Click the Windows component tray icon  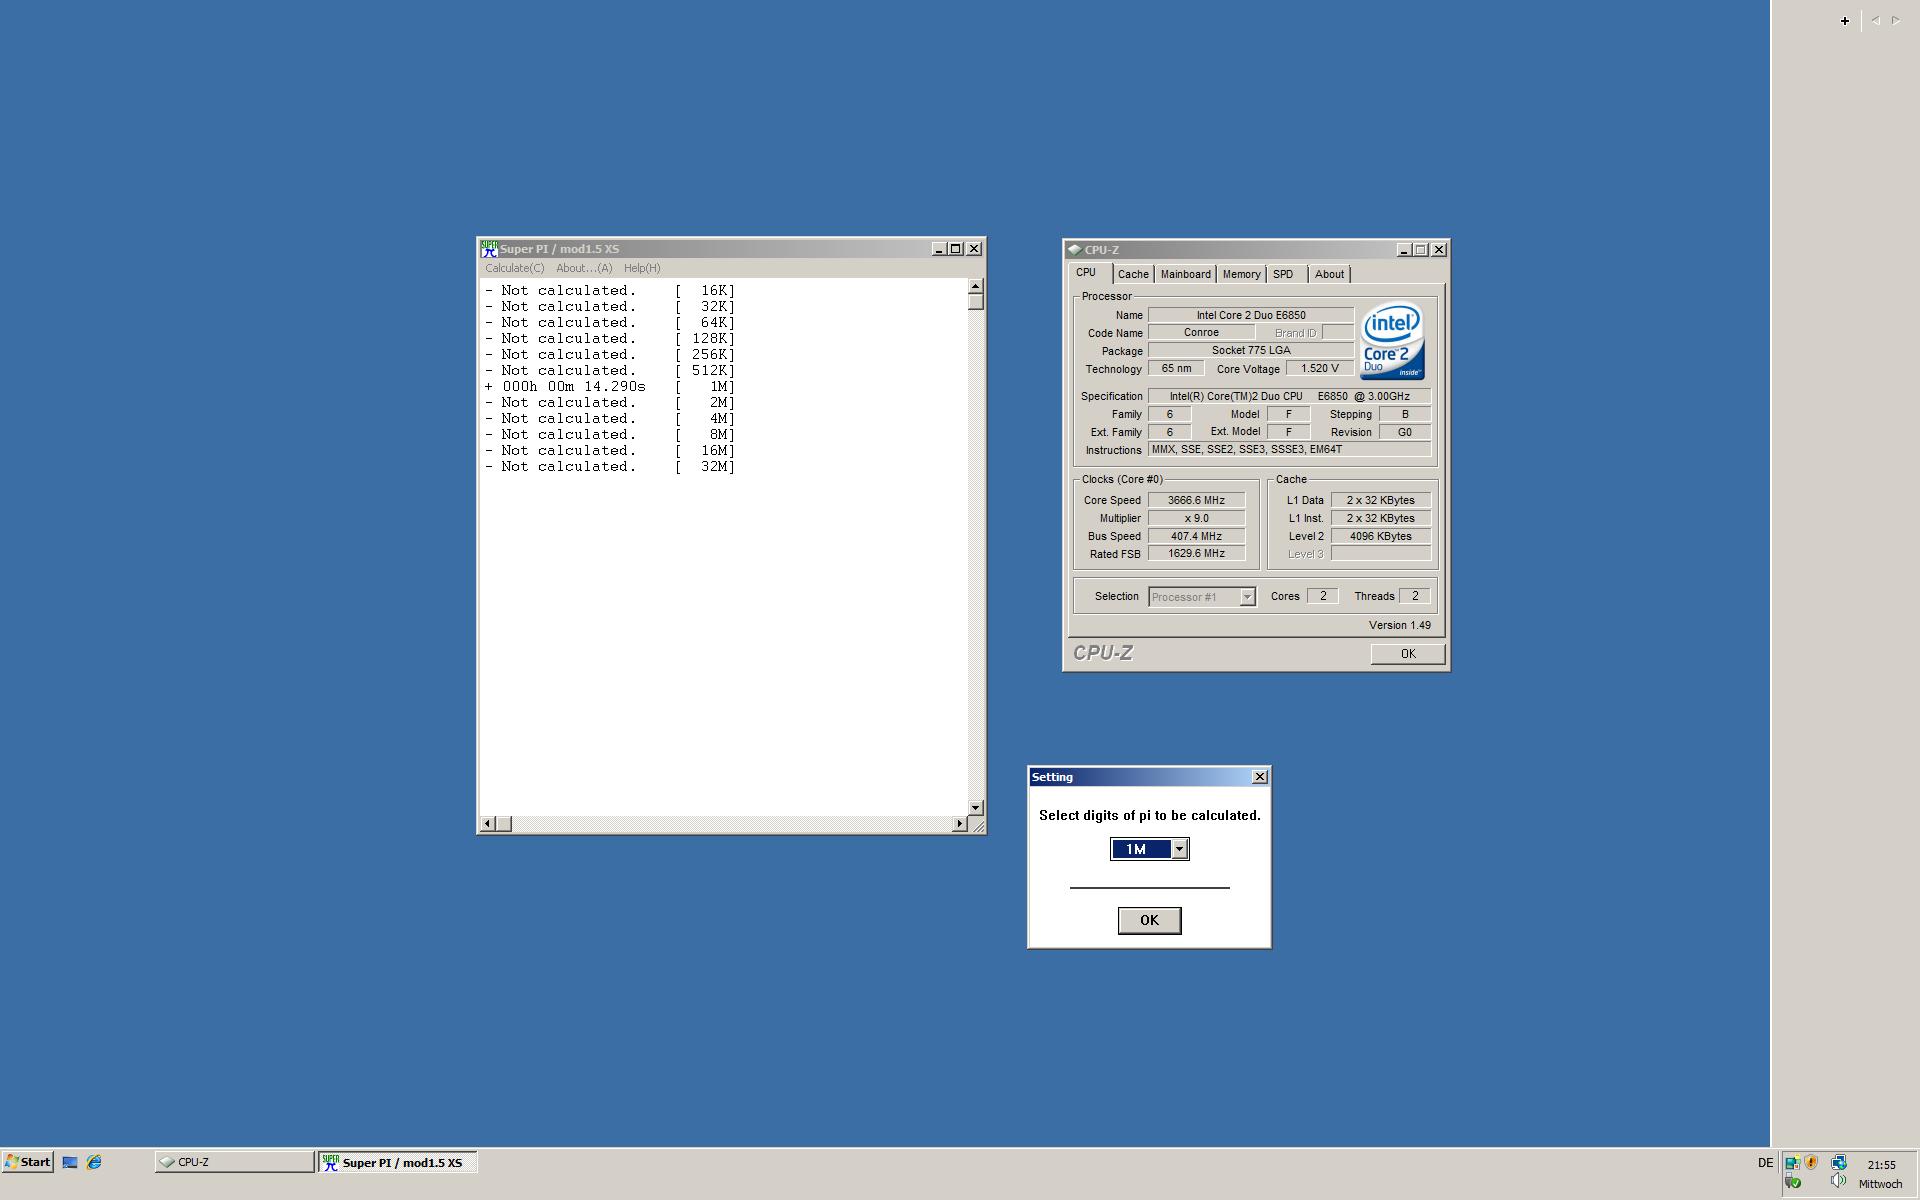1792,1163
